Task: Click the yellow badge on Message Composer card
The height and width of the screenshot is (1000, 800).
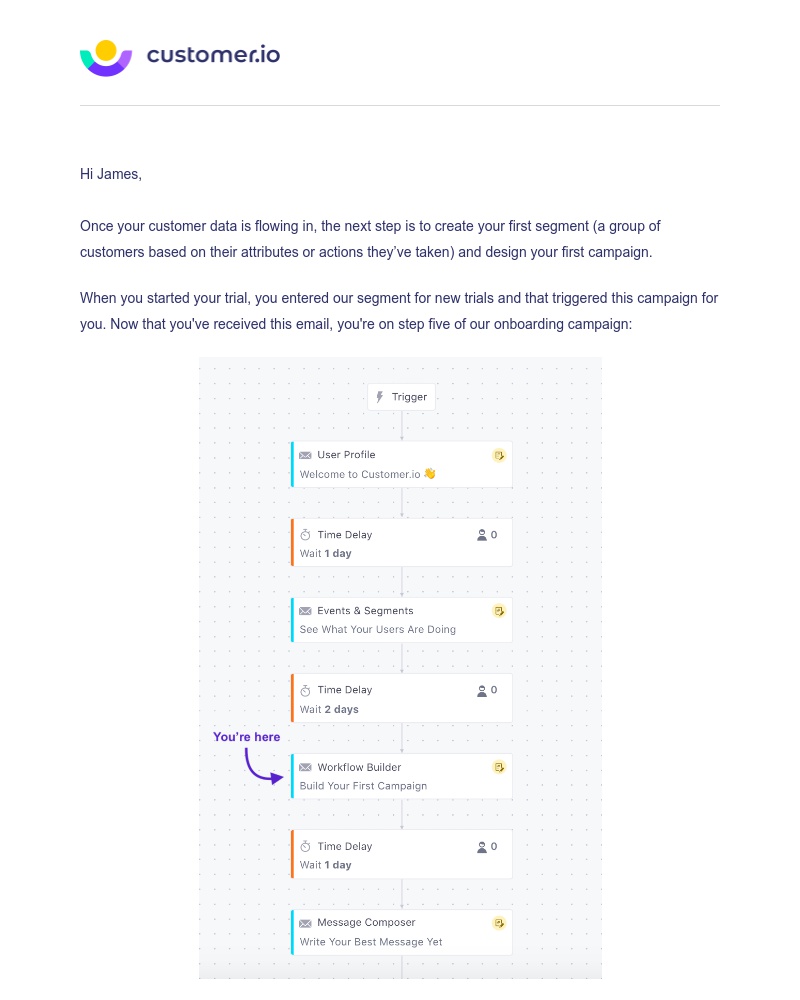Action: click(x=499, y=923)
